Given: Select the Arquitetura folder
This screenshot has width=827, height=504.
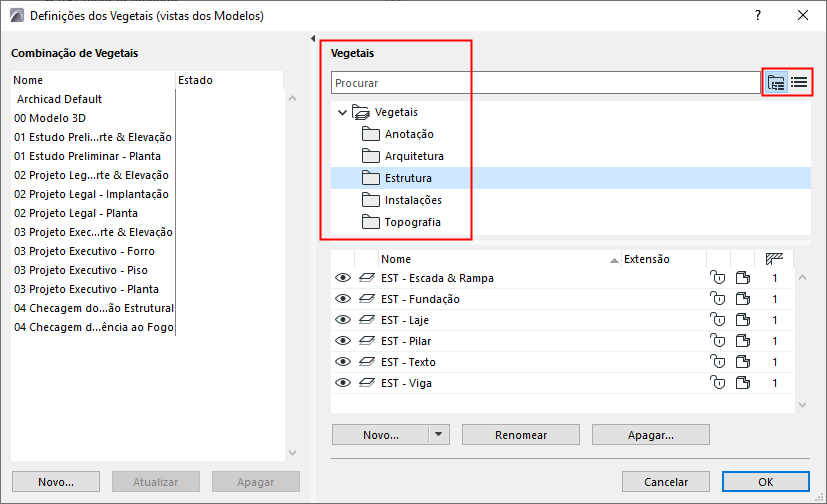Looking at the screenshot, I should click(x=413, y=156).
